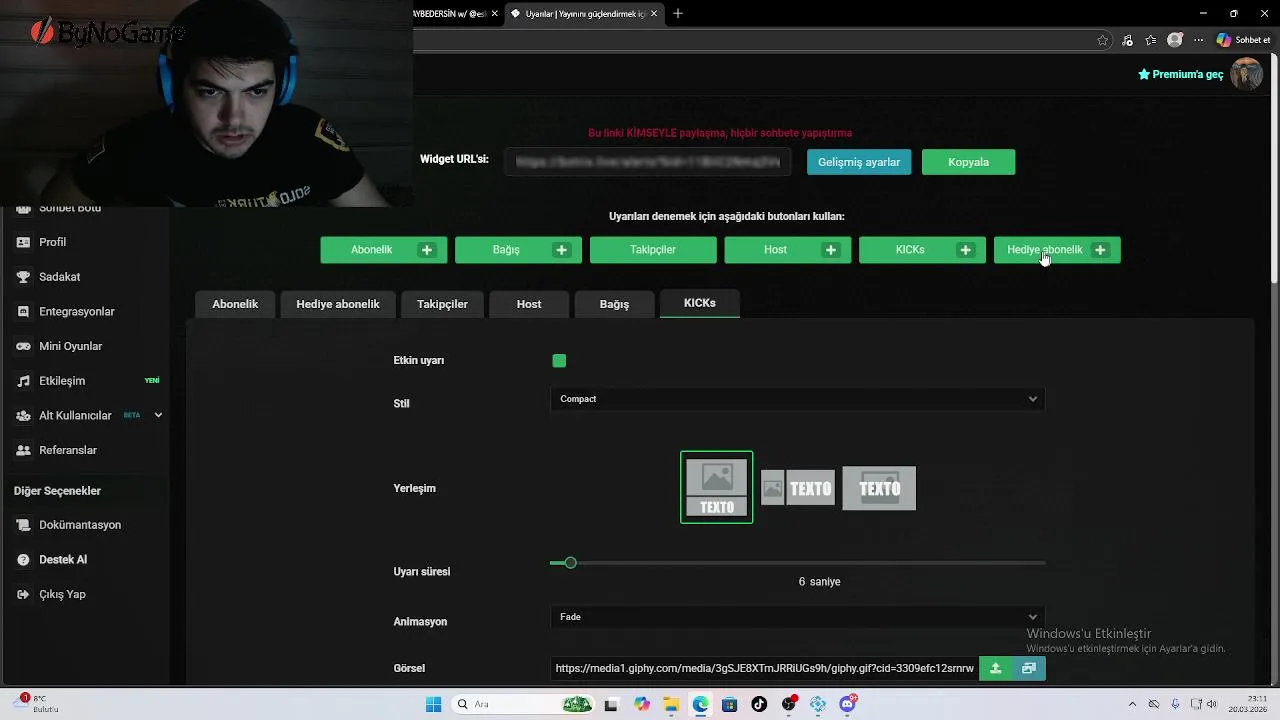Screen dimensions: 1280x720
Task: Switch to the Takipçiler tab
Action: click(442, 304)
